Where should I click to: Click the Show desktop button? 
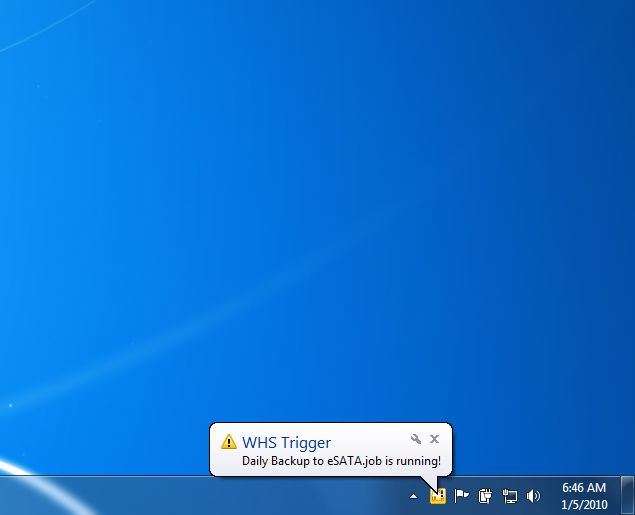click(628, 496)
